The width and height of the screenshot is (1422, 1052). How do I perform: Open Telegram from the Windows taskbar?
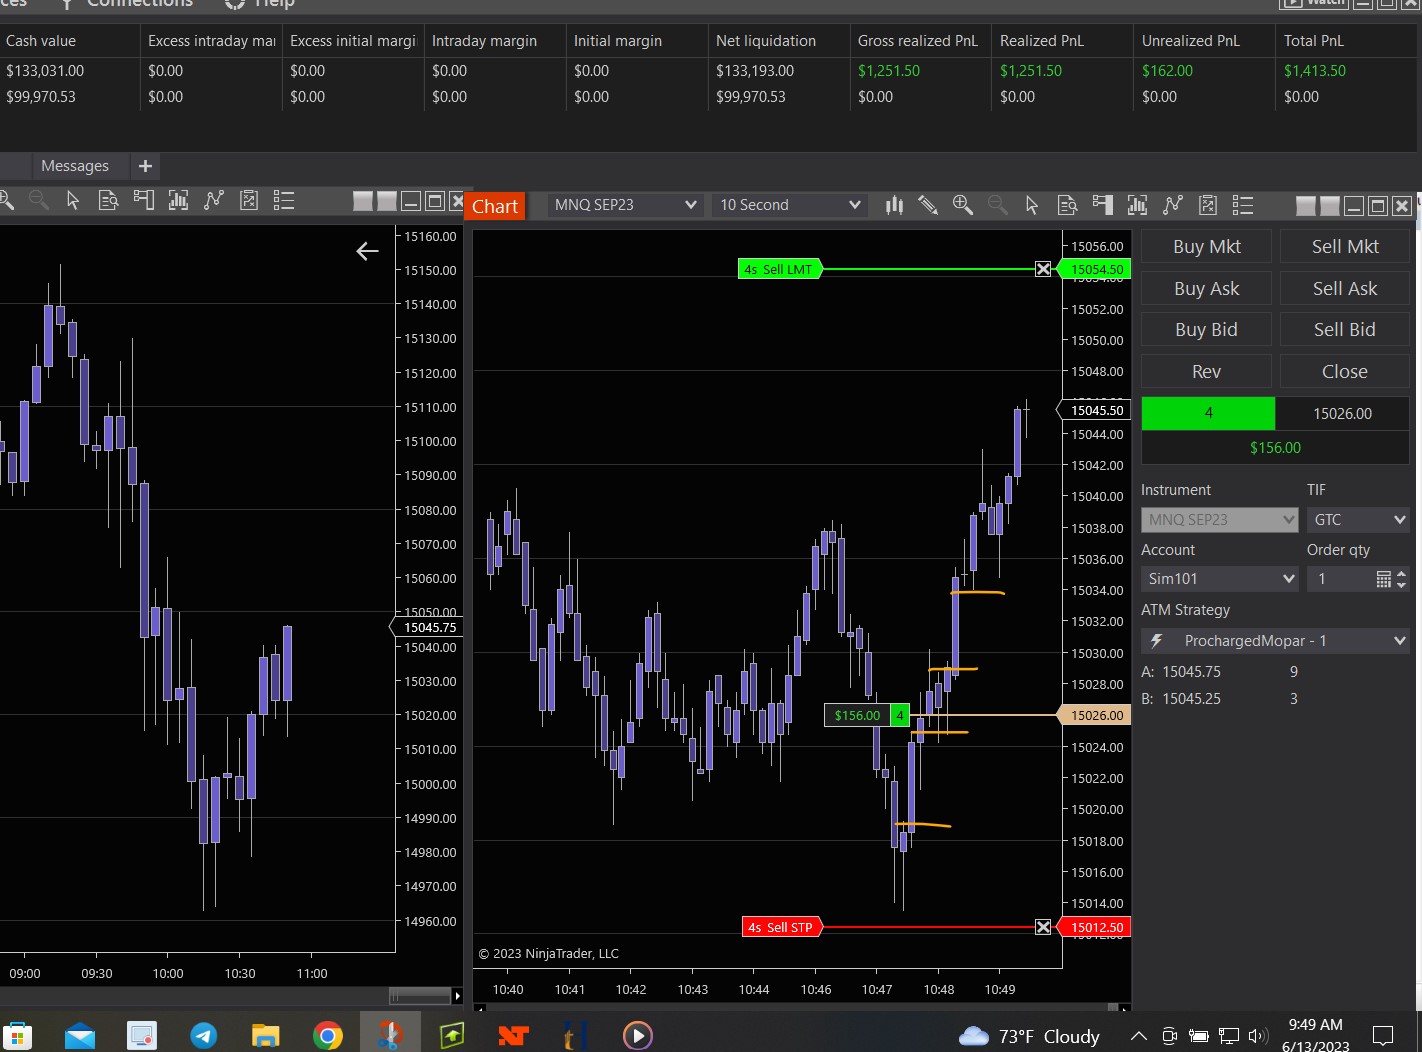coord(204,1035)
